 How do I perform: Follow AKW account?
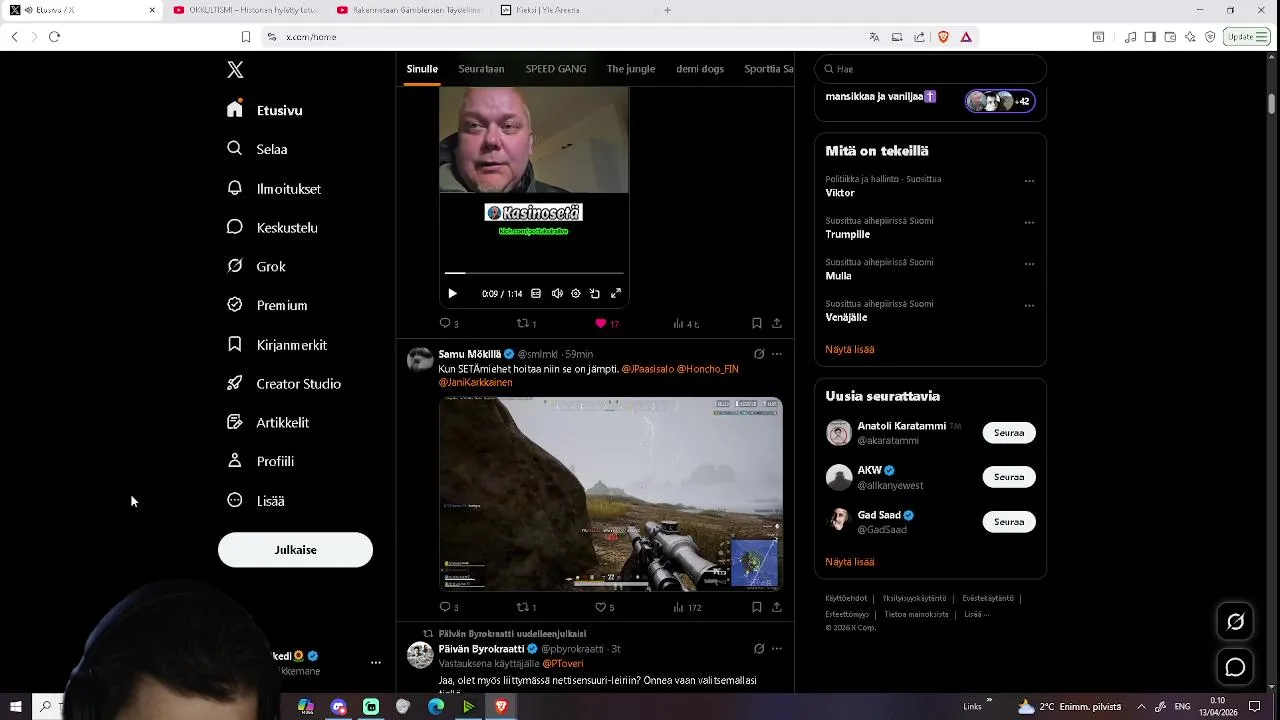point(1009,477)
